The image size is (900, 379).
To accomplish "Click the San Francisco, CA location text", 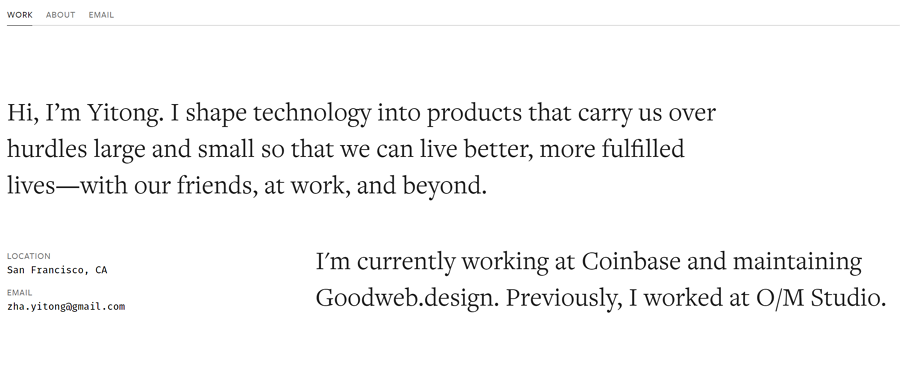I will click(57, 270).
